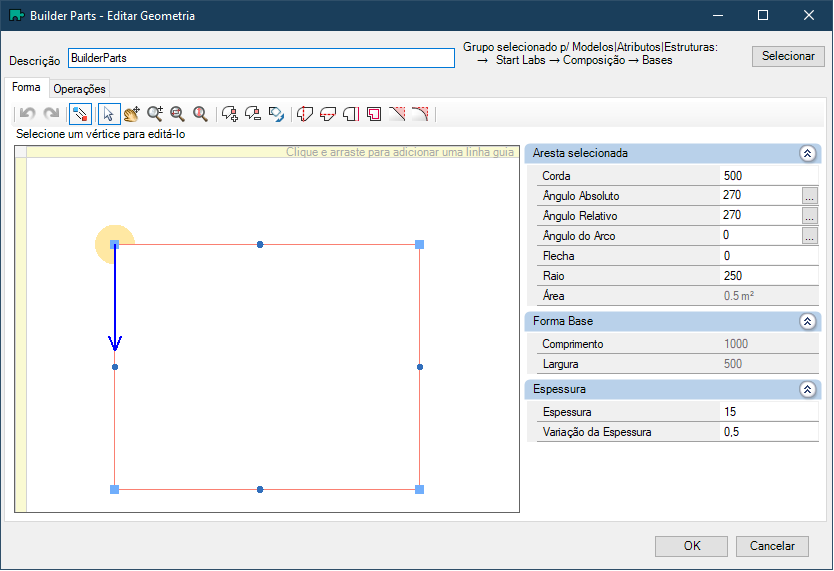Collapse the Aresta selecionada section
Screen dimensions: 834x571
(x=807, y=154)
